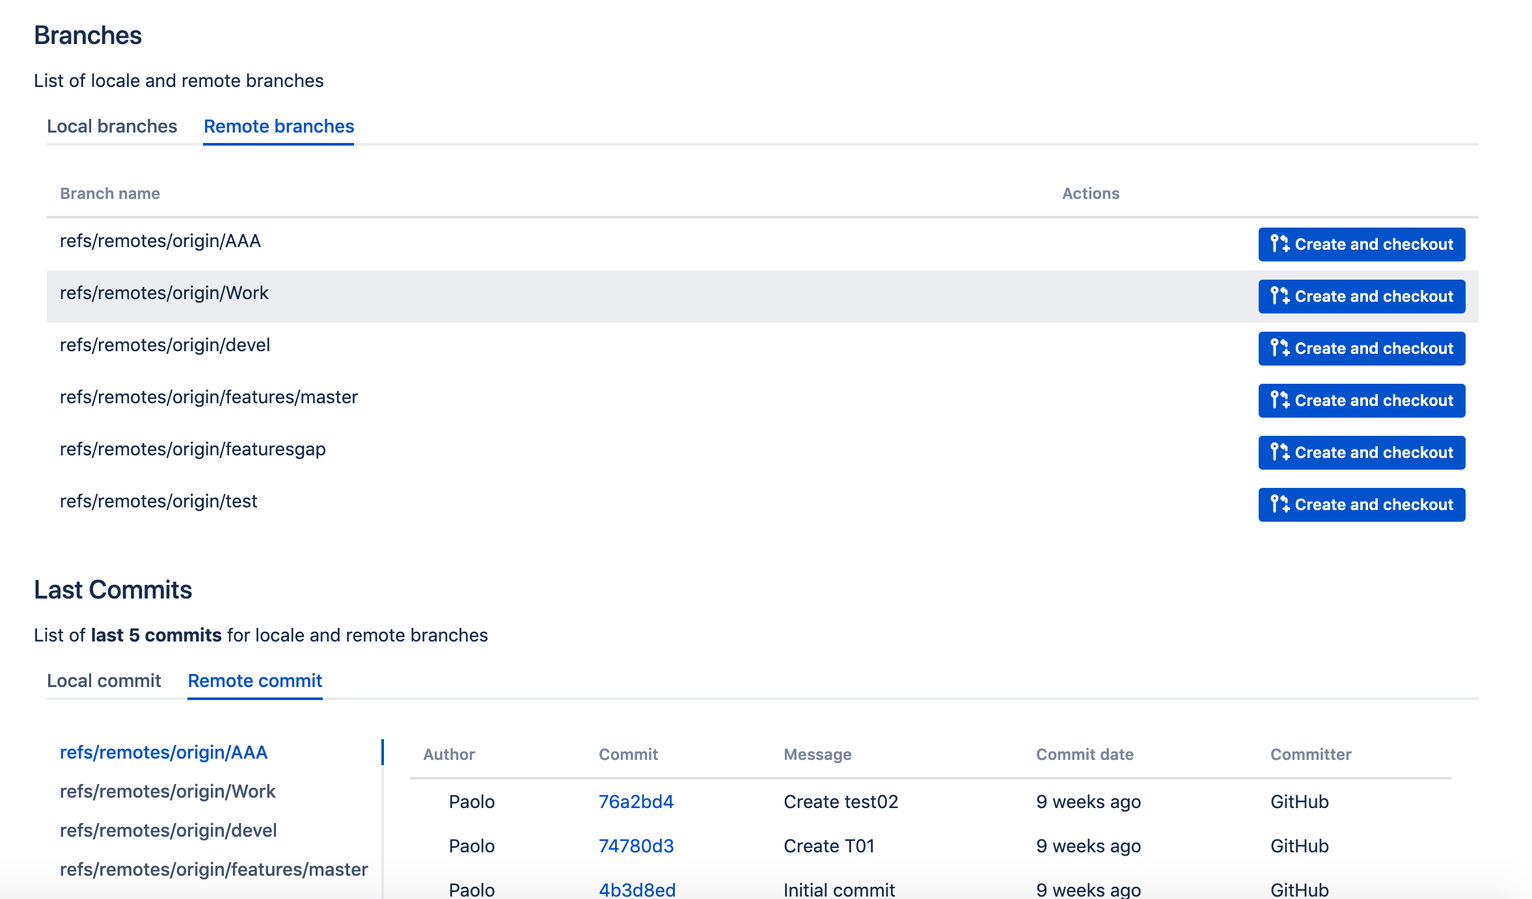The height and width of the screenshot is (899, 1532).
Task: Click refs/remotes/origin/devel row in branch table
Action: coord(762,348)
